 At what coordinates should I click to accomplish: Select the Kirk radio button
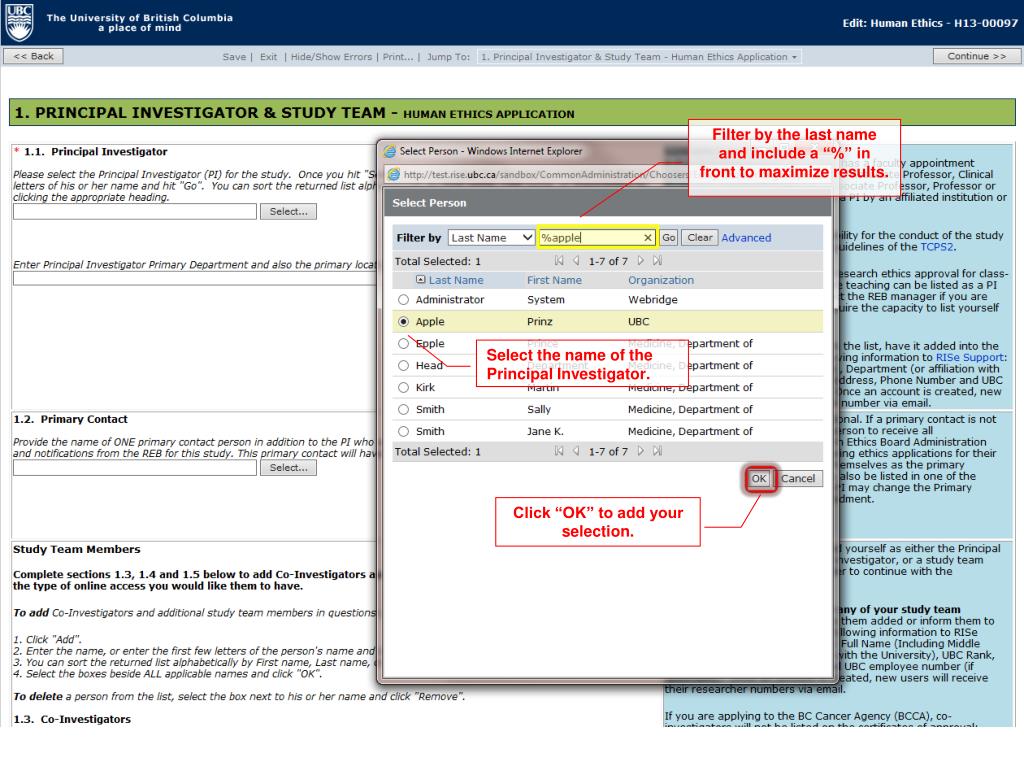404,387
